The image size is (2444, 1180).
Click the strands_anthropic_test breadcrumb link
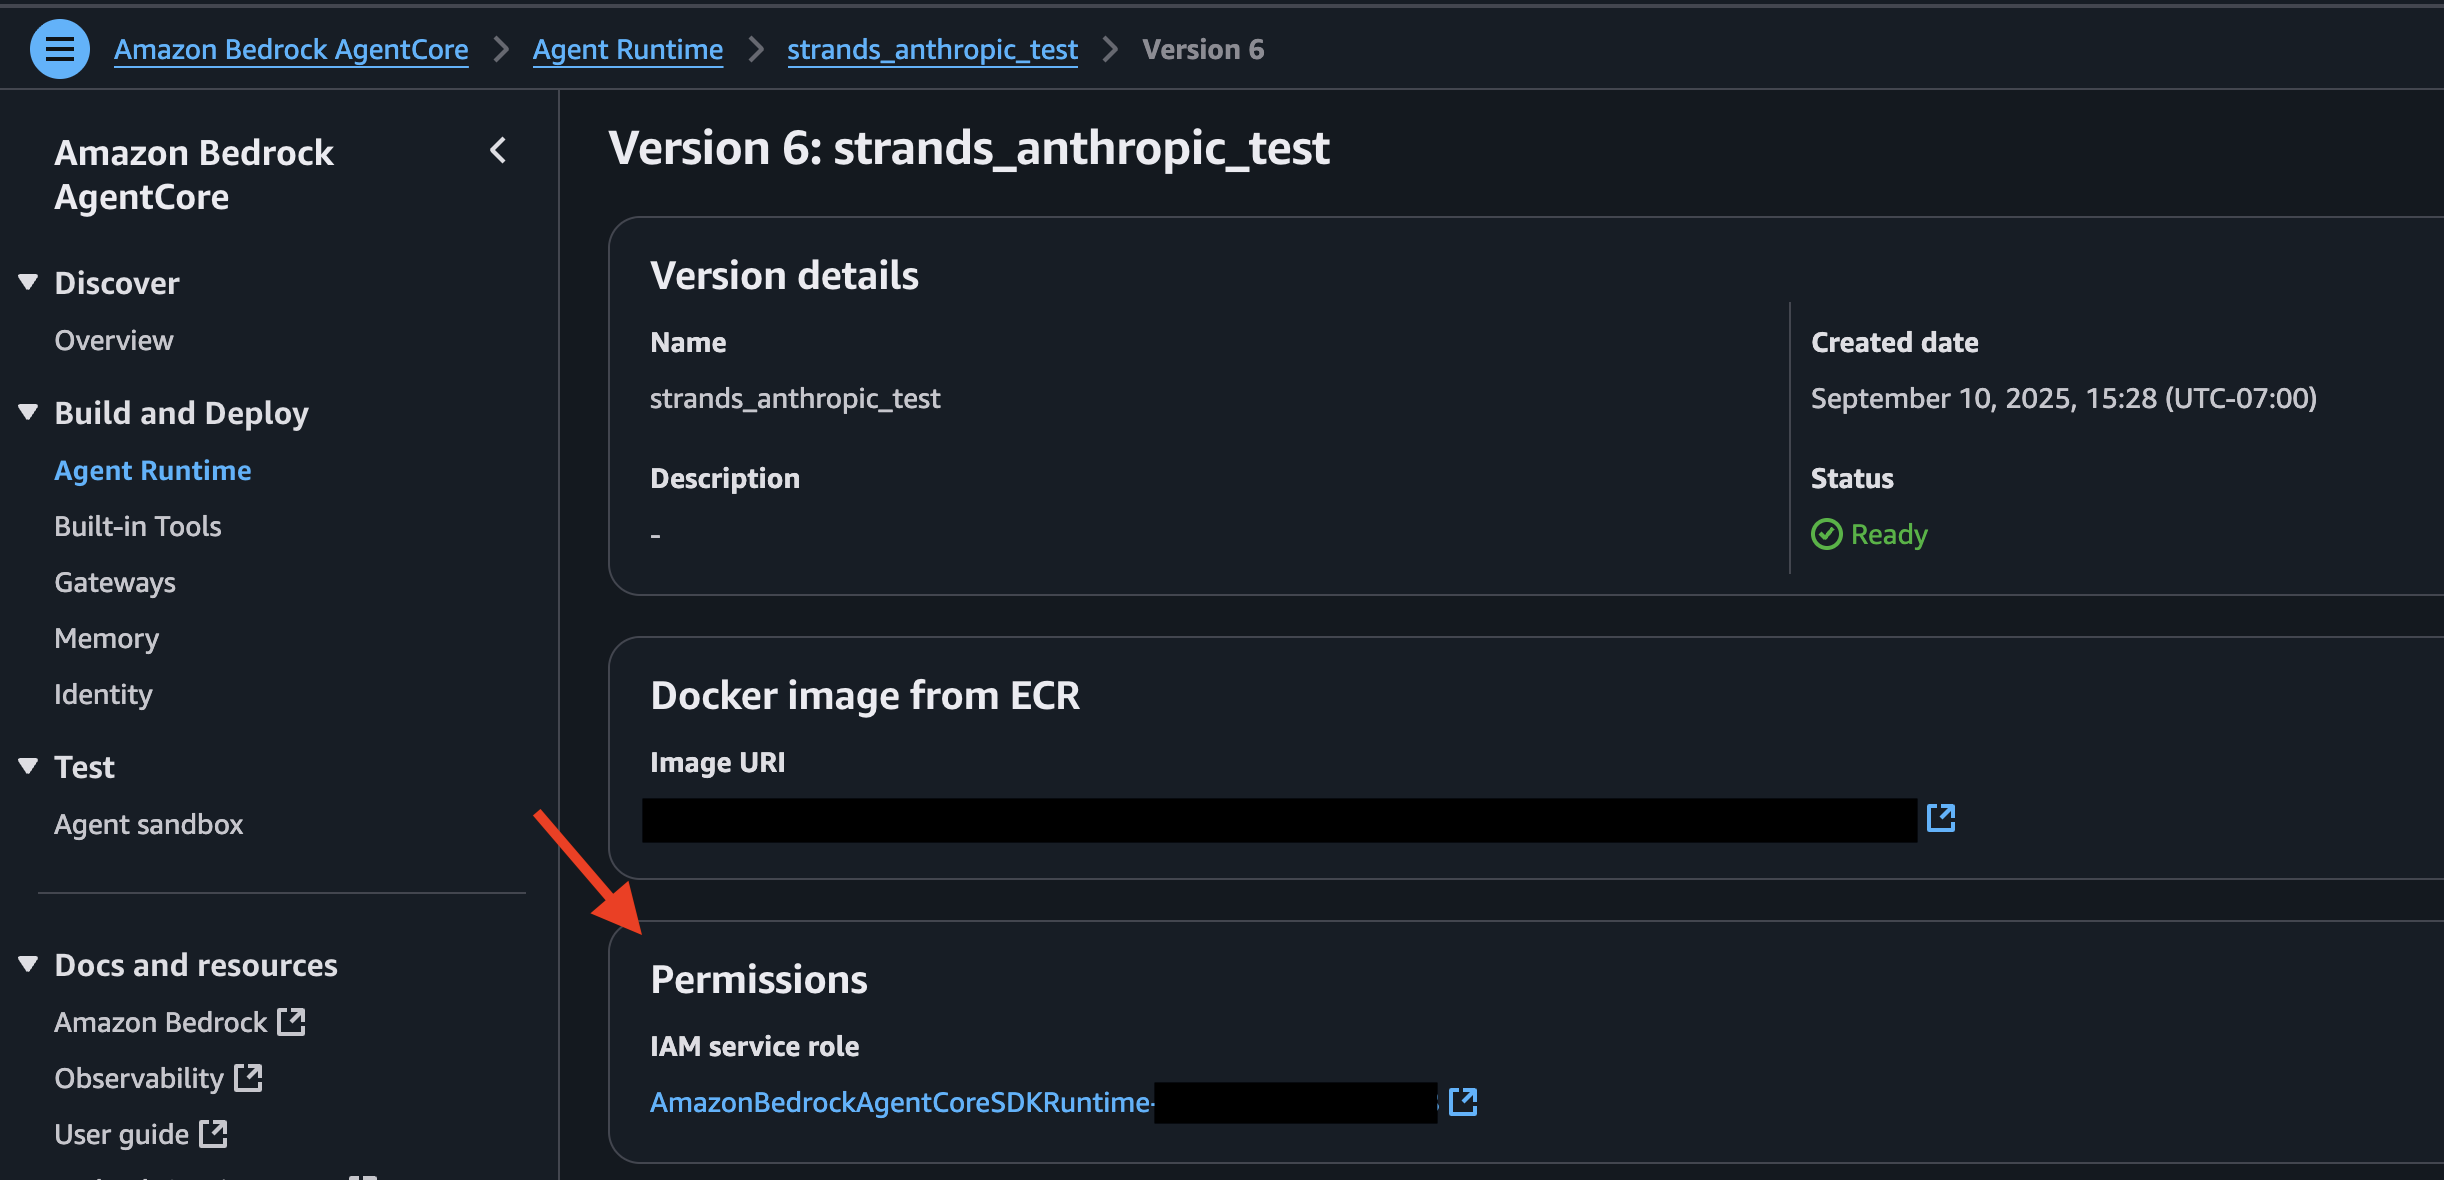coord(932,49)
